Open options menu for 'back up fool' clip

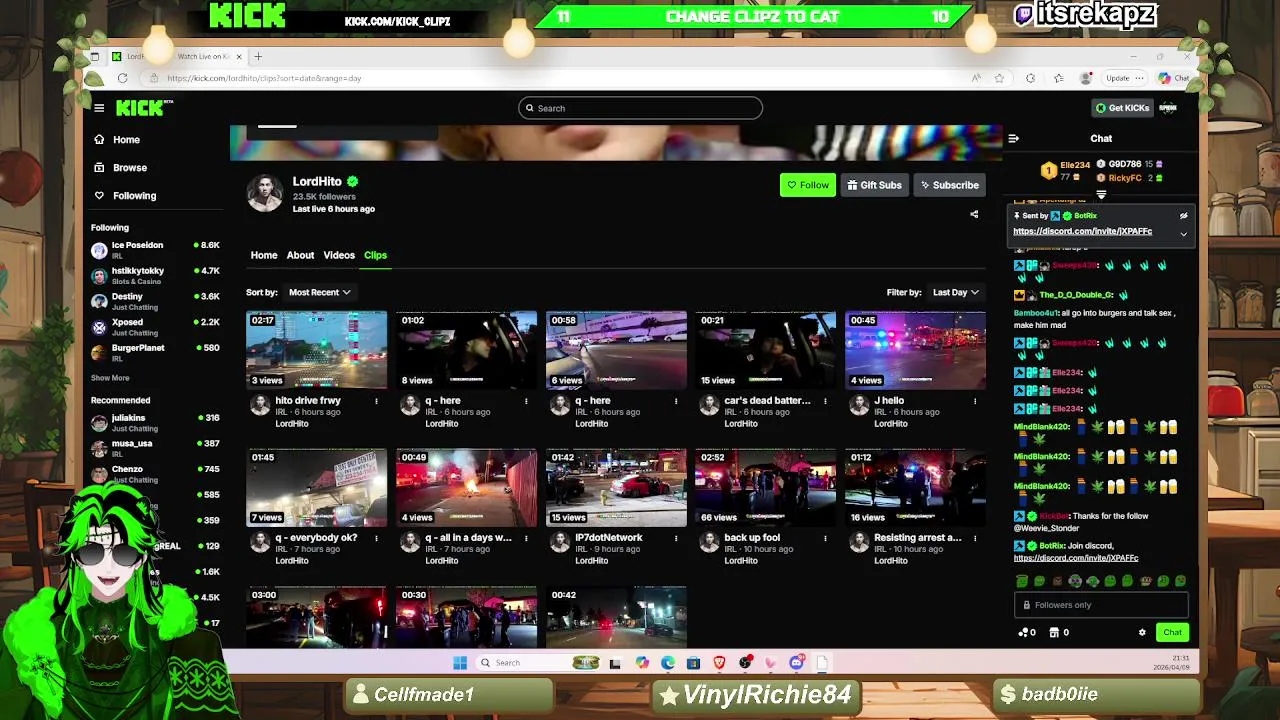(x=825, y=538)
